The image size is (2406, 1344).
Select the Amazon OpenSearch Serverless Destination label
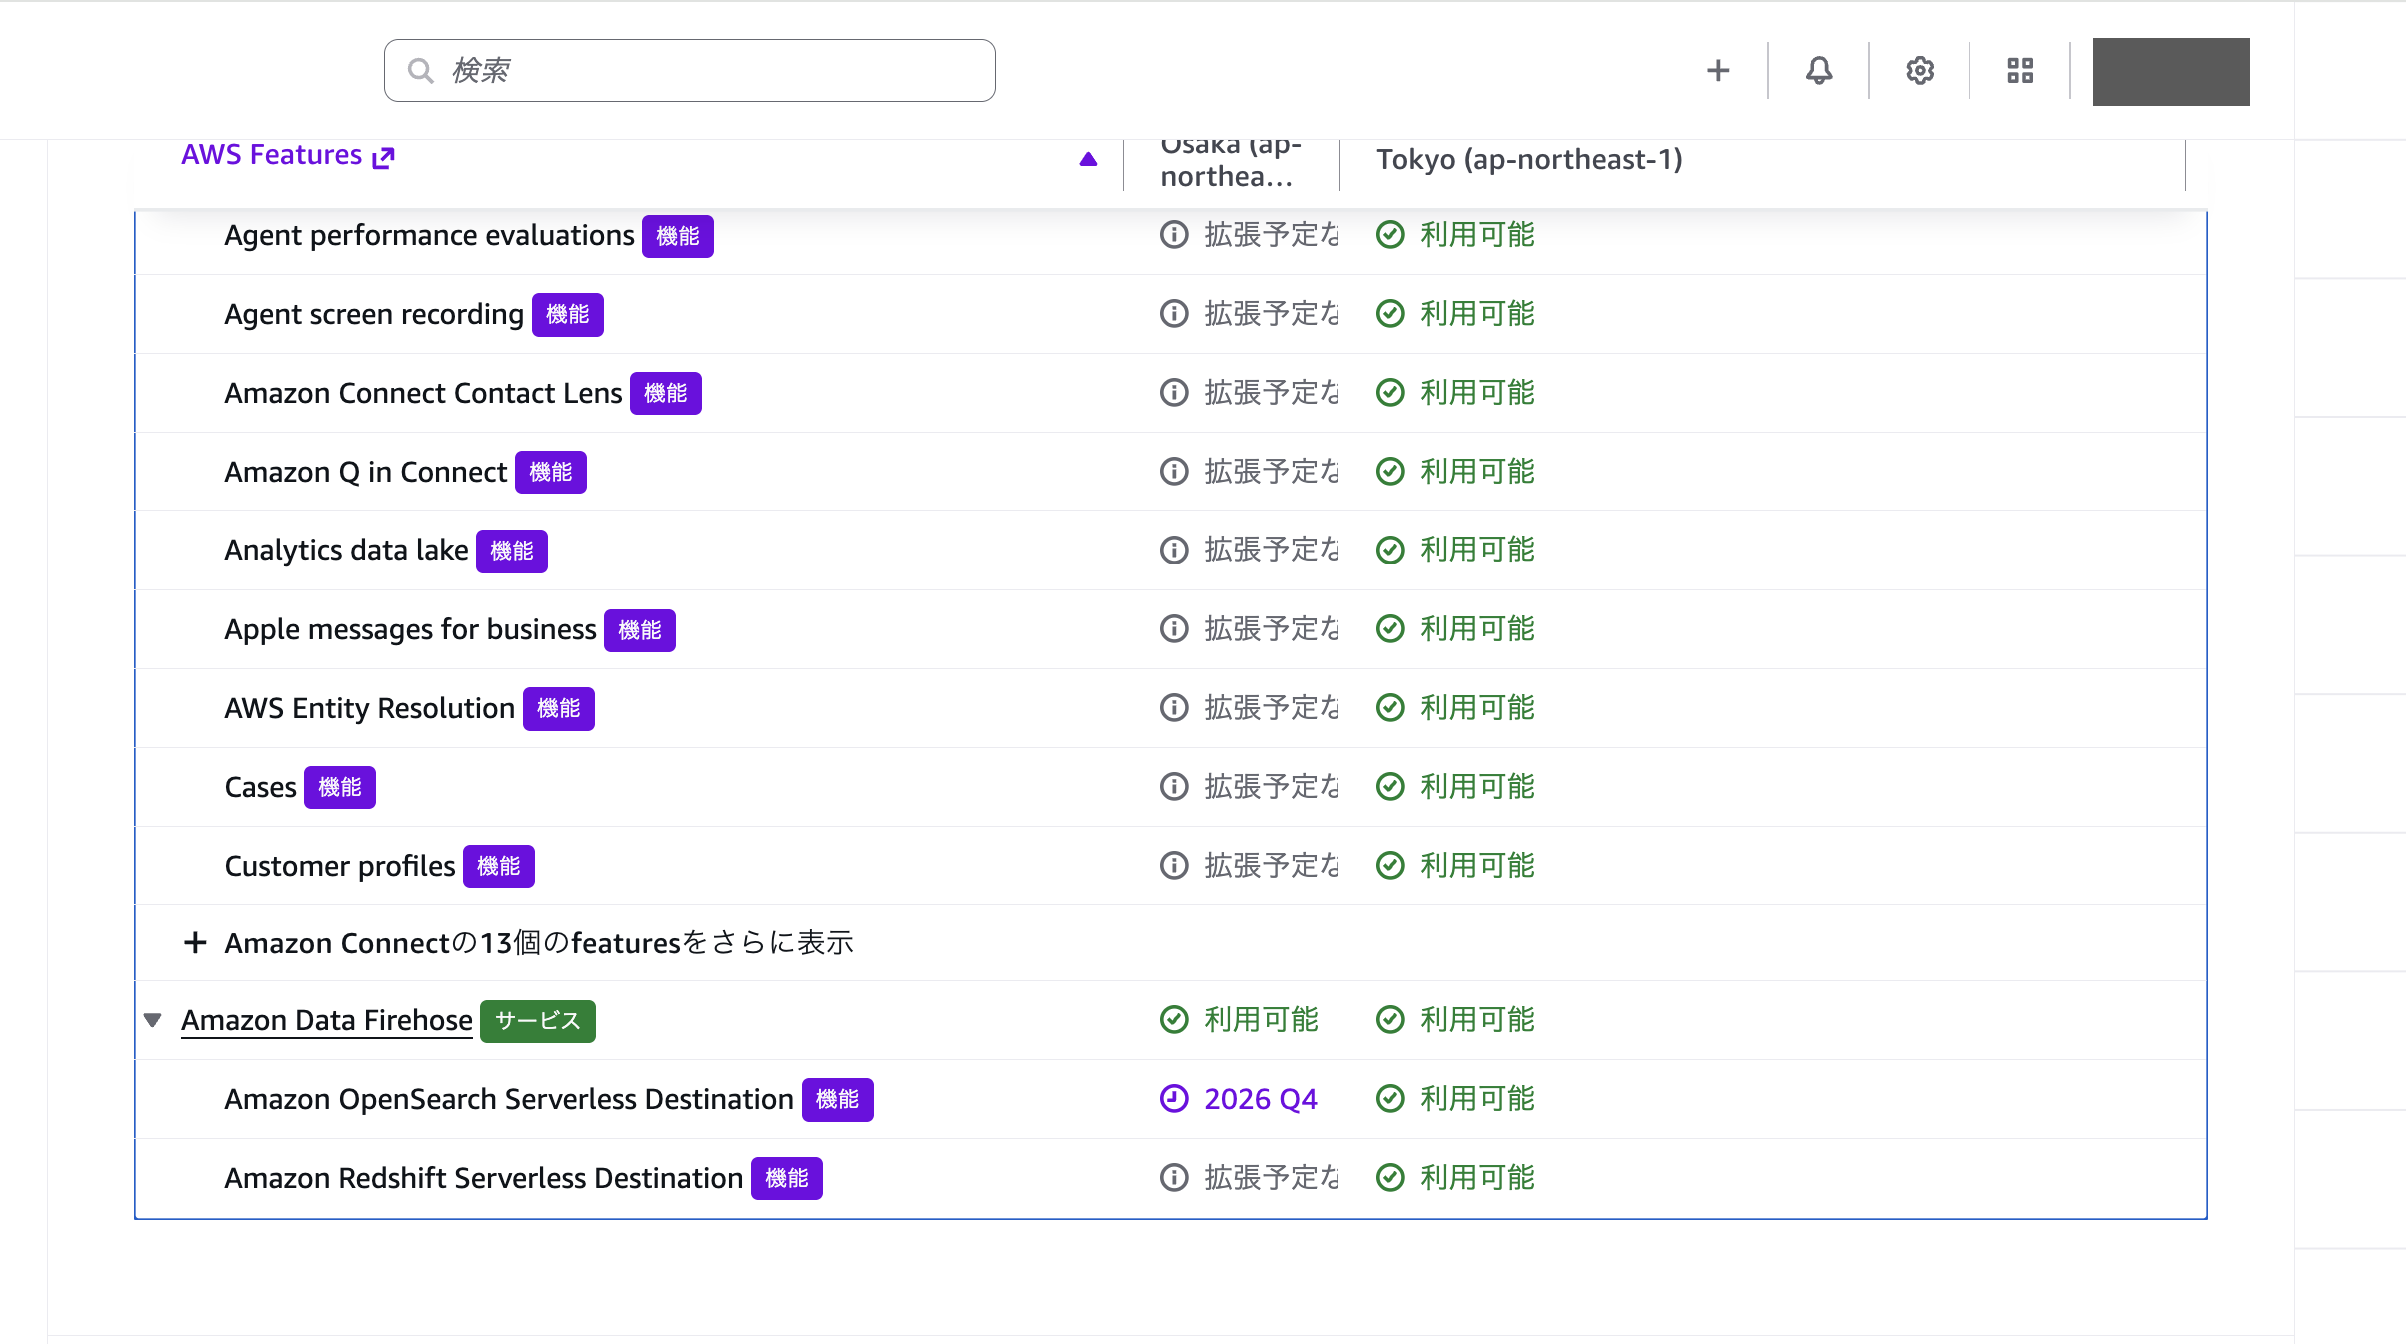(509, 1099)
